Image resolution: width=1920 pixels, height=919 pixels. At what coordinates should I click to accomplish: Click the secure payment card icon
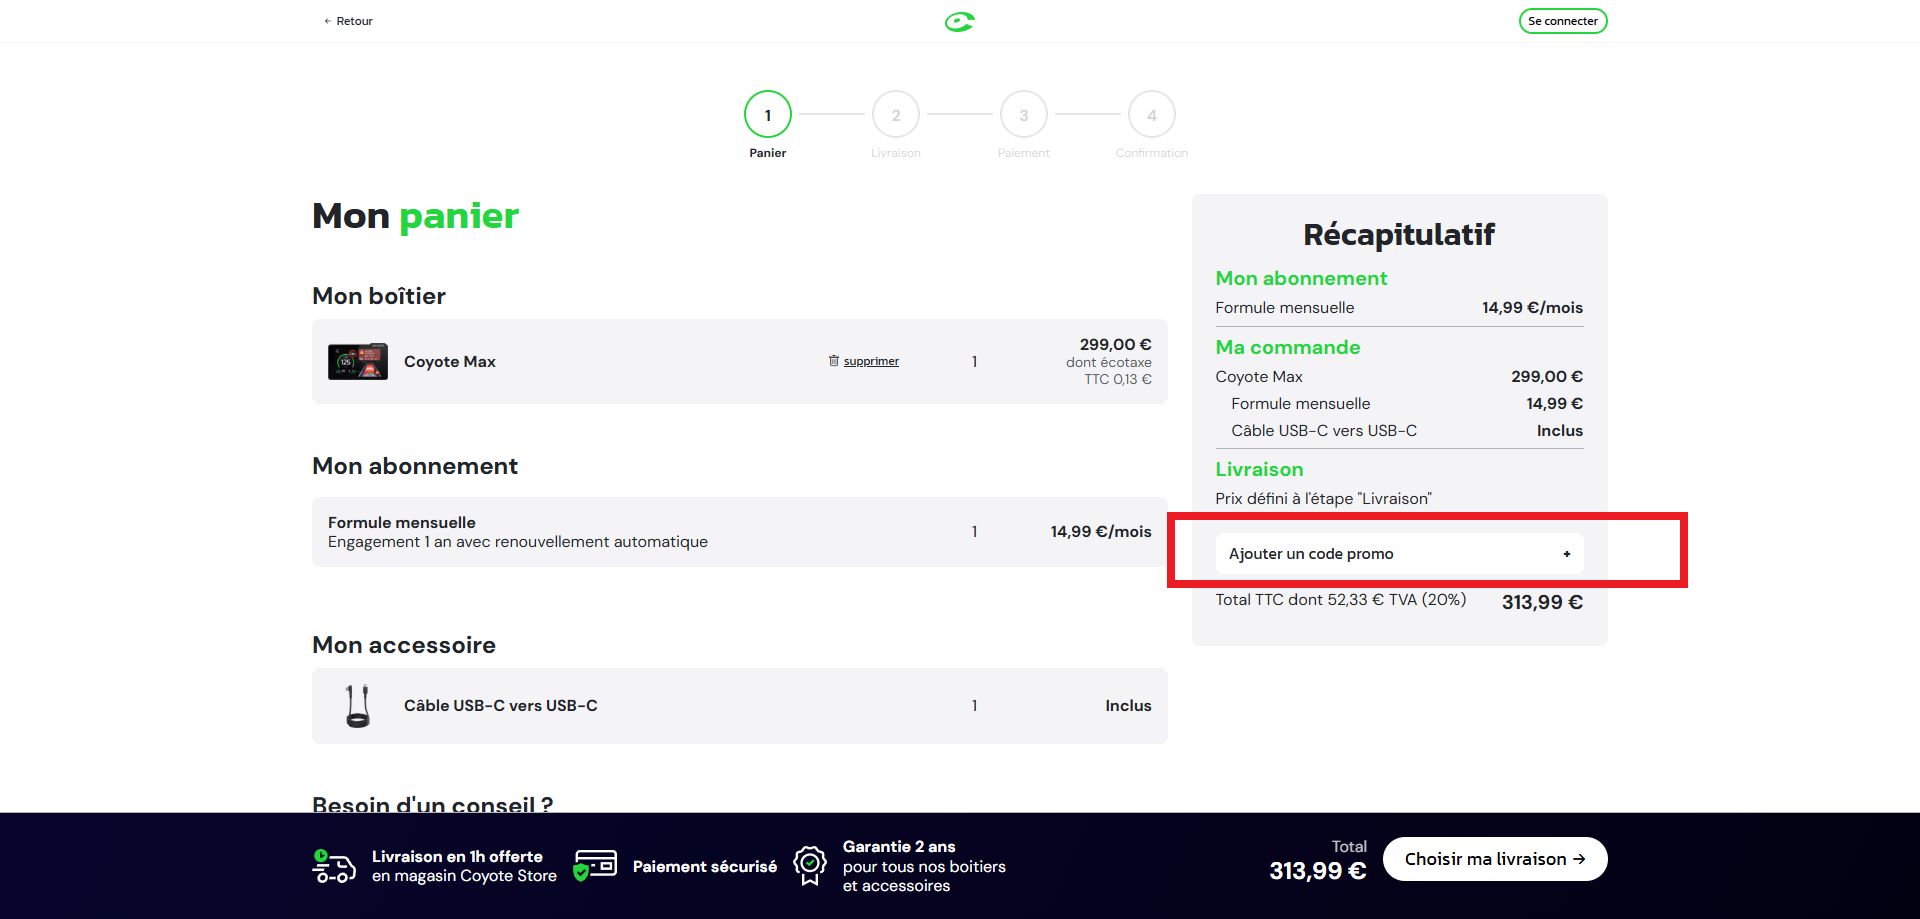click(x=595, y=865)
